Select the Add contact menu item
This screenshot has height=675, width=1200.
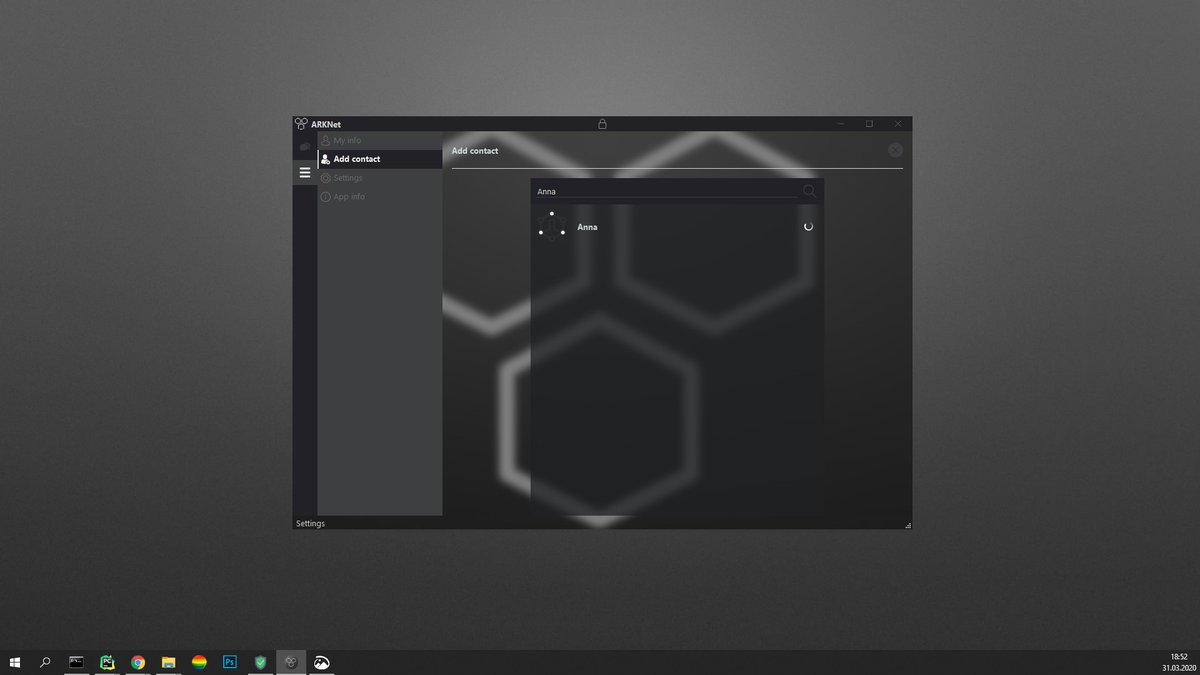click(x=380, y=159)
